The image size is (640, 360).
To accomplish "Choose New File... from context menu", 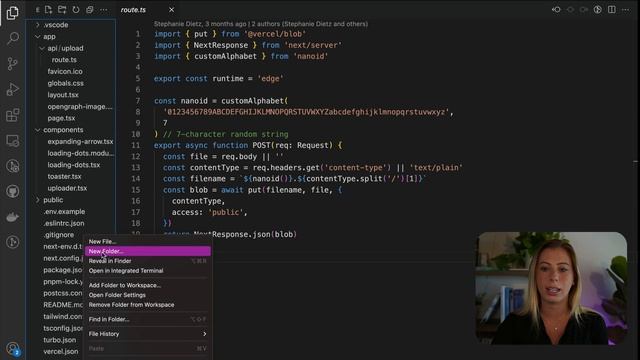I will click(148, 241).
